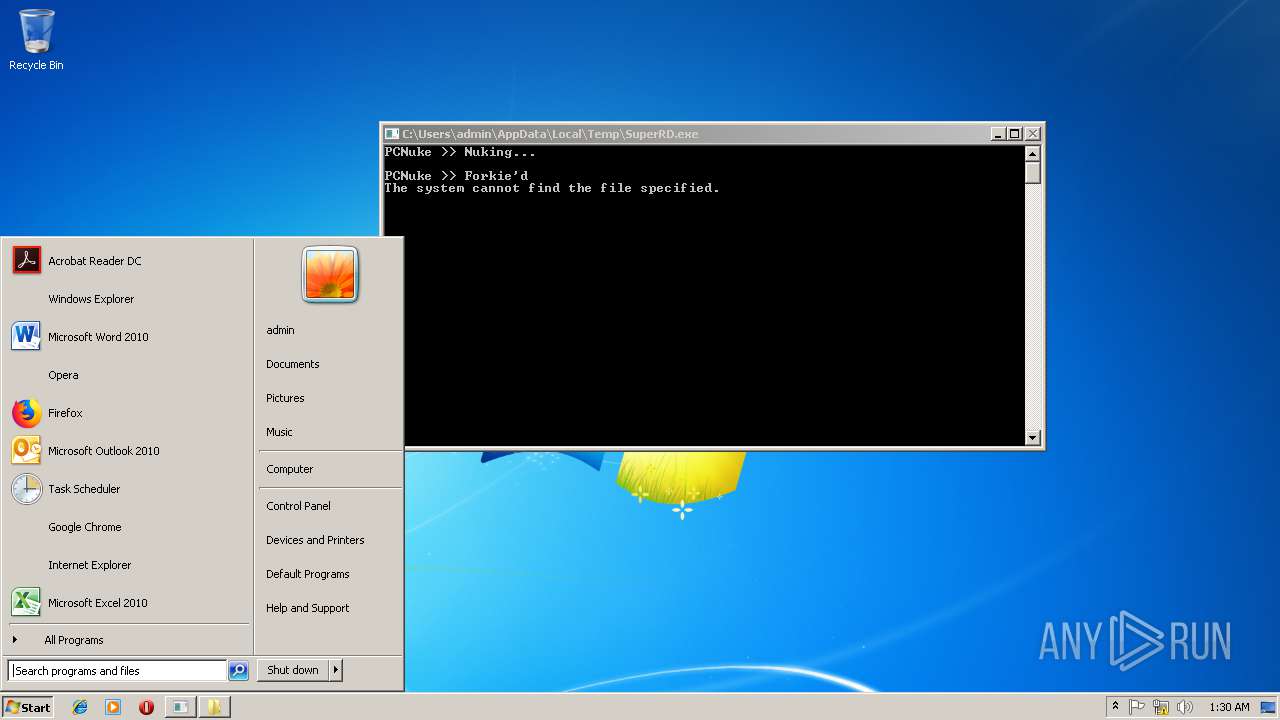Open Music from Start menu
Image resolution: width=1280 pixels, height=720 pixels.
(330, 432)
